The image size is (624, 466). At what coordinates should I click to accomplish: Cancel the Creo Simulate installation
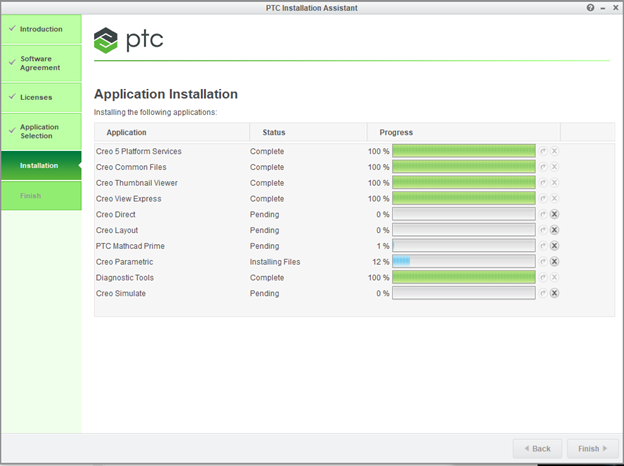[554, 293]
